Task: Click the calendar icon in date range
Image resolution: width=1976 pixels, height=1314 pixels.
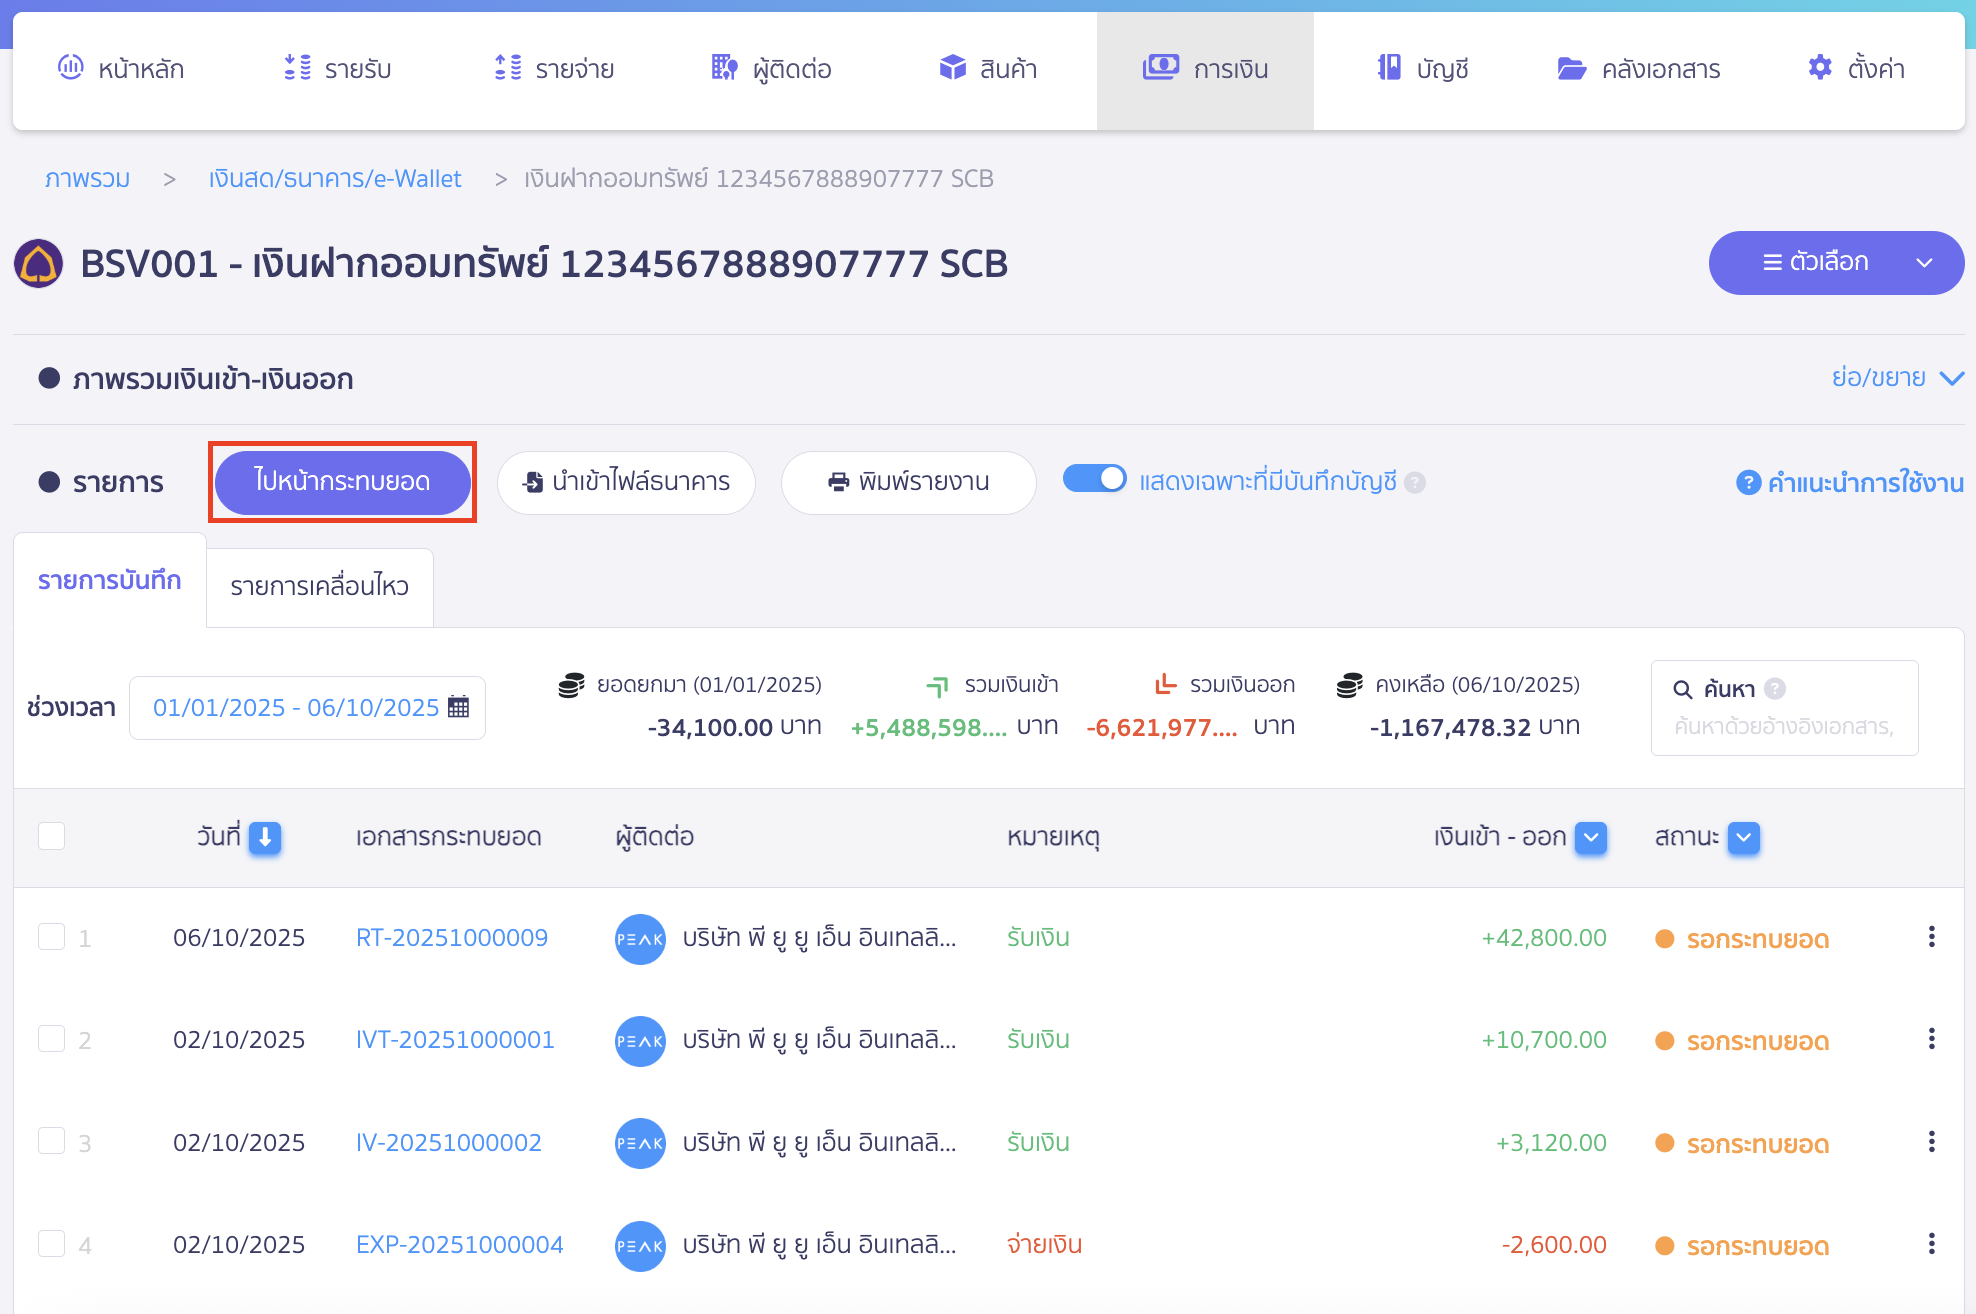Action: coord(459,707)
